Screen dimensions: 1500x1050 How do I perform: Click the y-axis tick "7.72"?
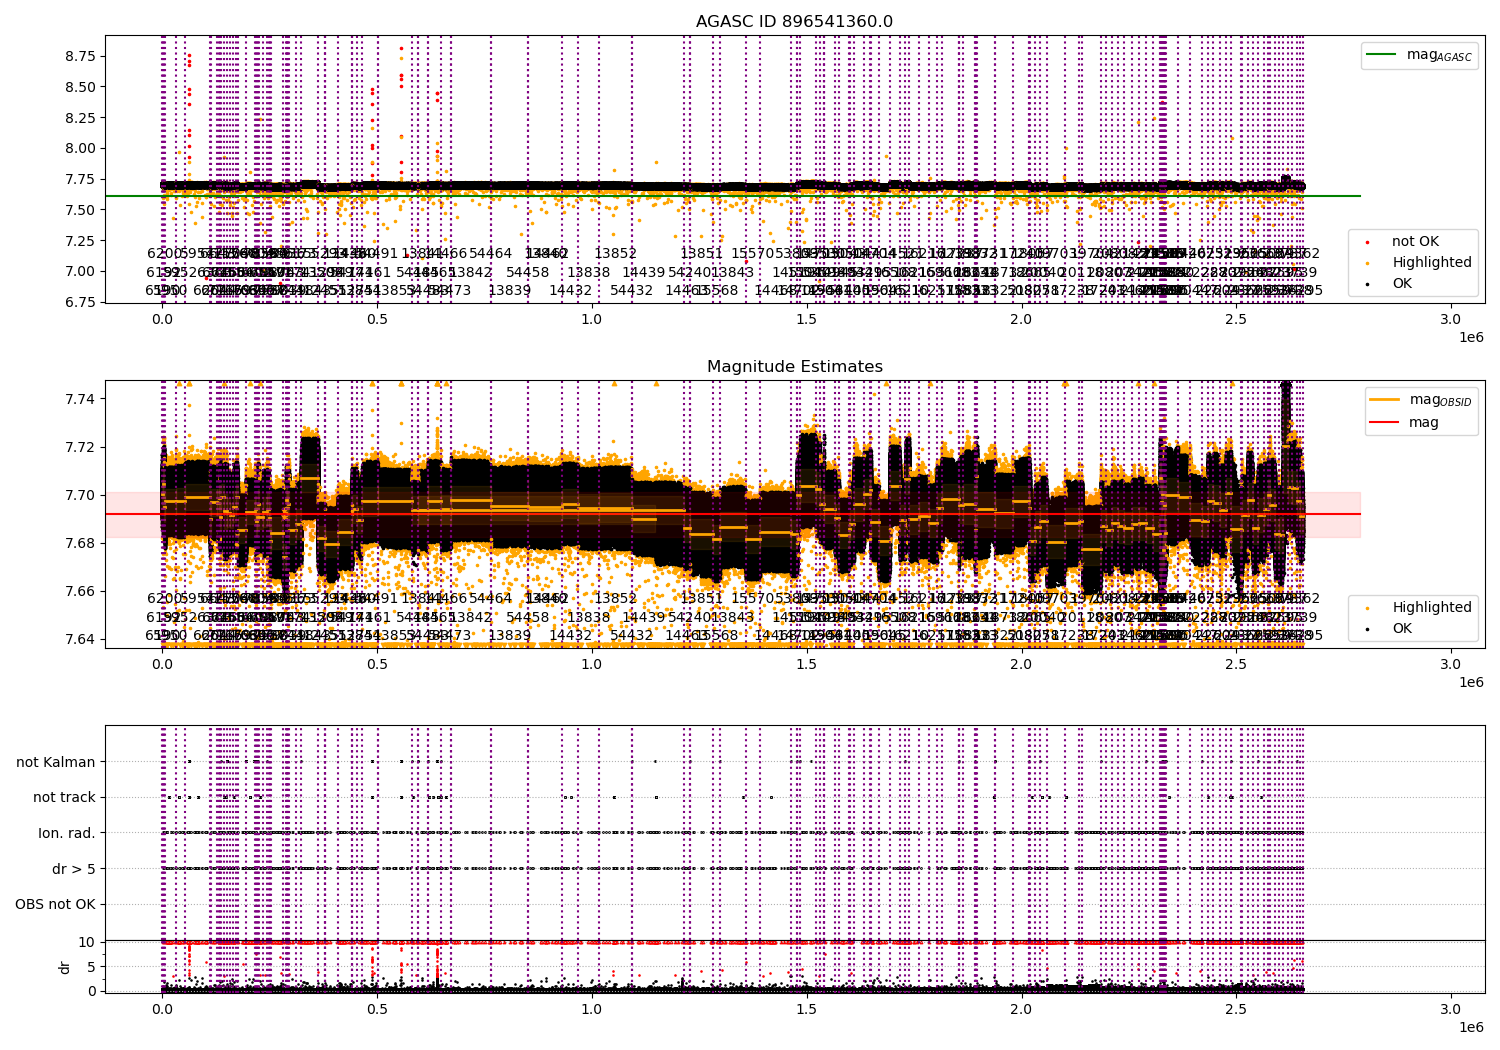pyautogui.click(x=80, y=447)
